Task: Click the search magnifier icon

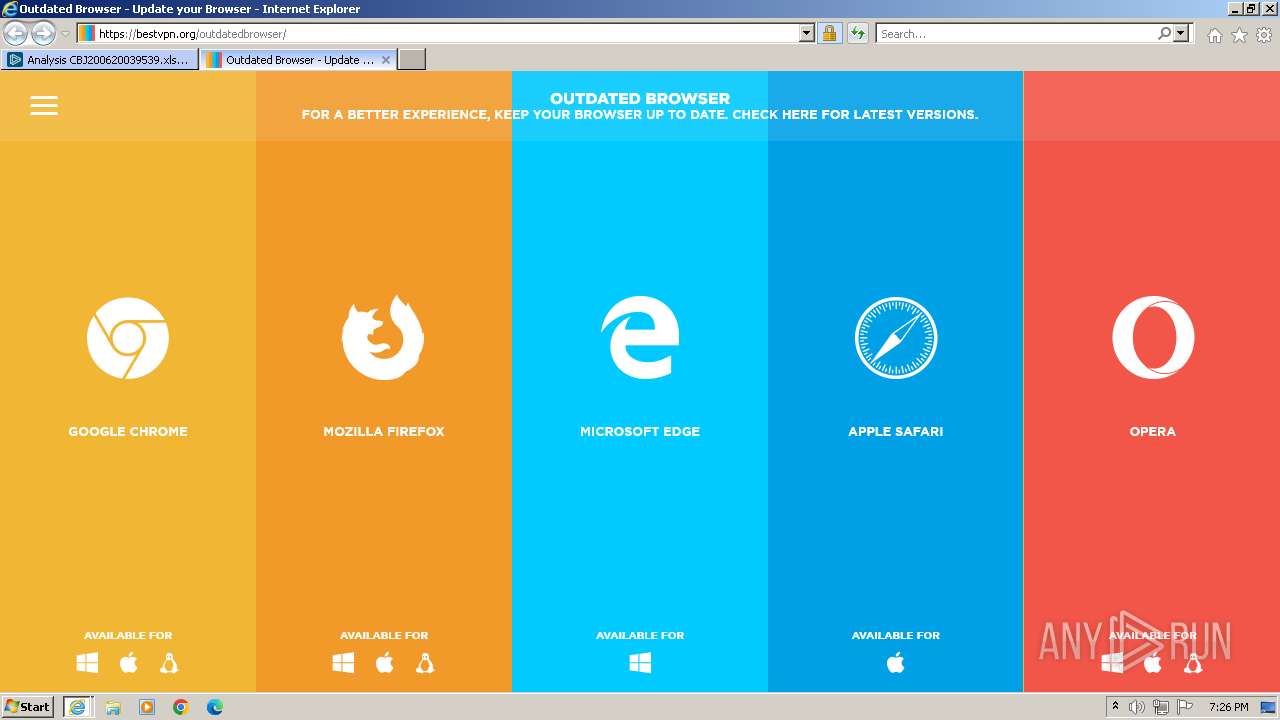Action: 1164,33
